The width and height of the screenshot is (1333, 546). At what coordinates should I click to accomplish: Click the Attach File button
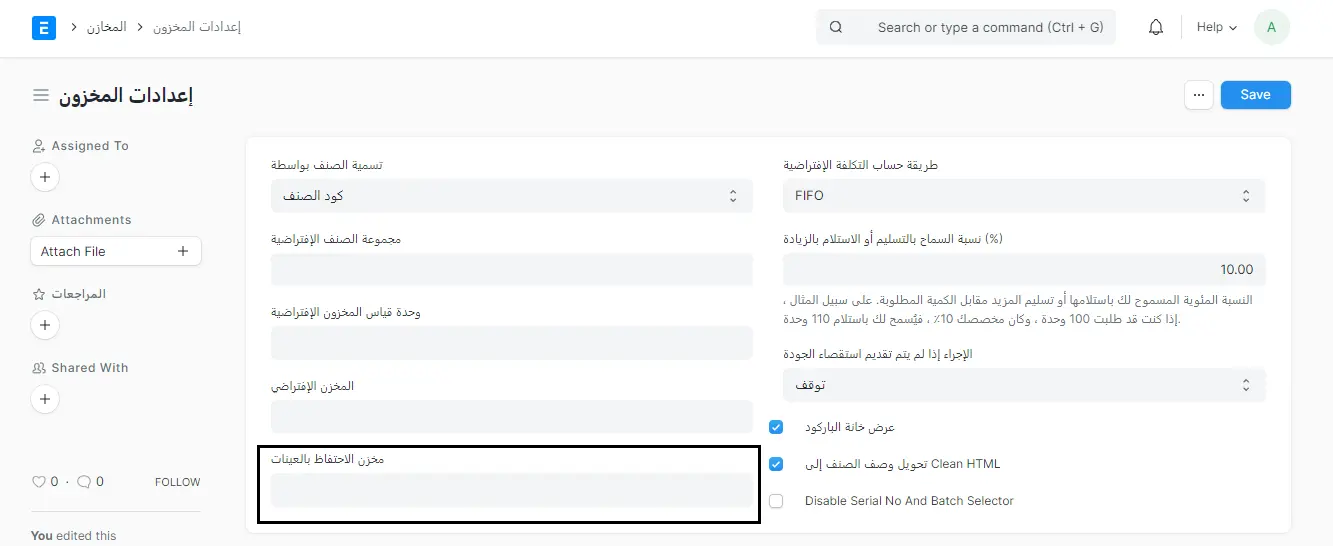point(116,251)
